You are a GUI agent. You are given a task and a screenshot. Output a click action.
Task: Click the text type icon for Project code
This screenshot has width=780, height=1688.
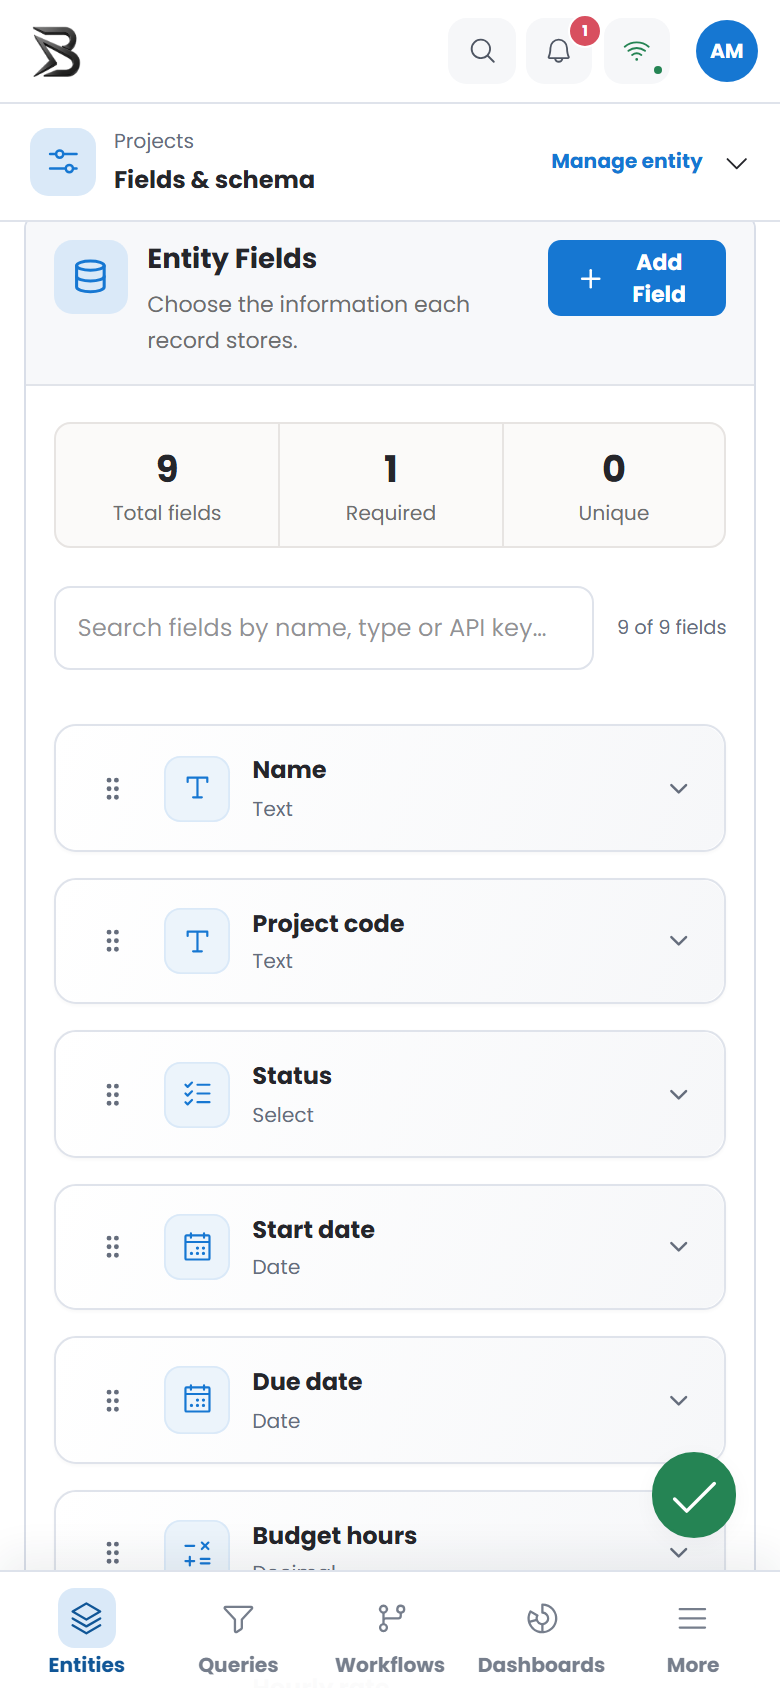click(x=197, y=941)
